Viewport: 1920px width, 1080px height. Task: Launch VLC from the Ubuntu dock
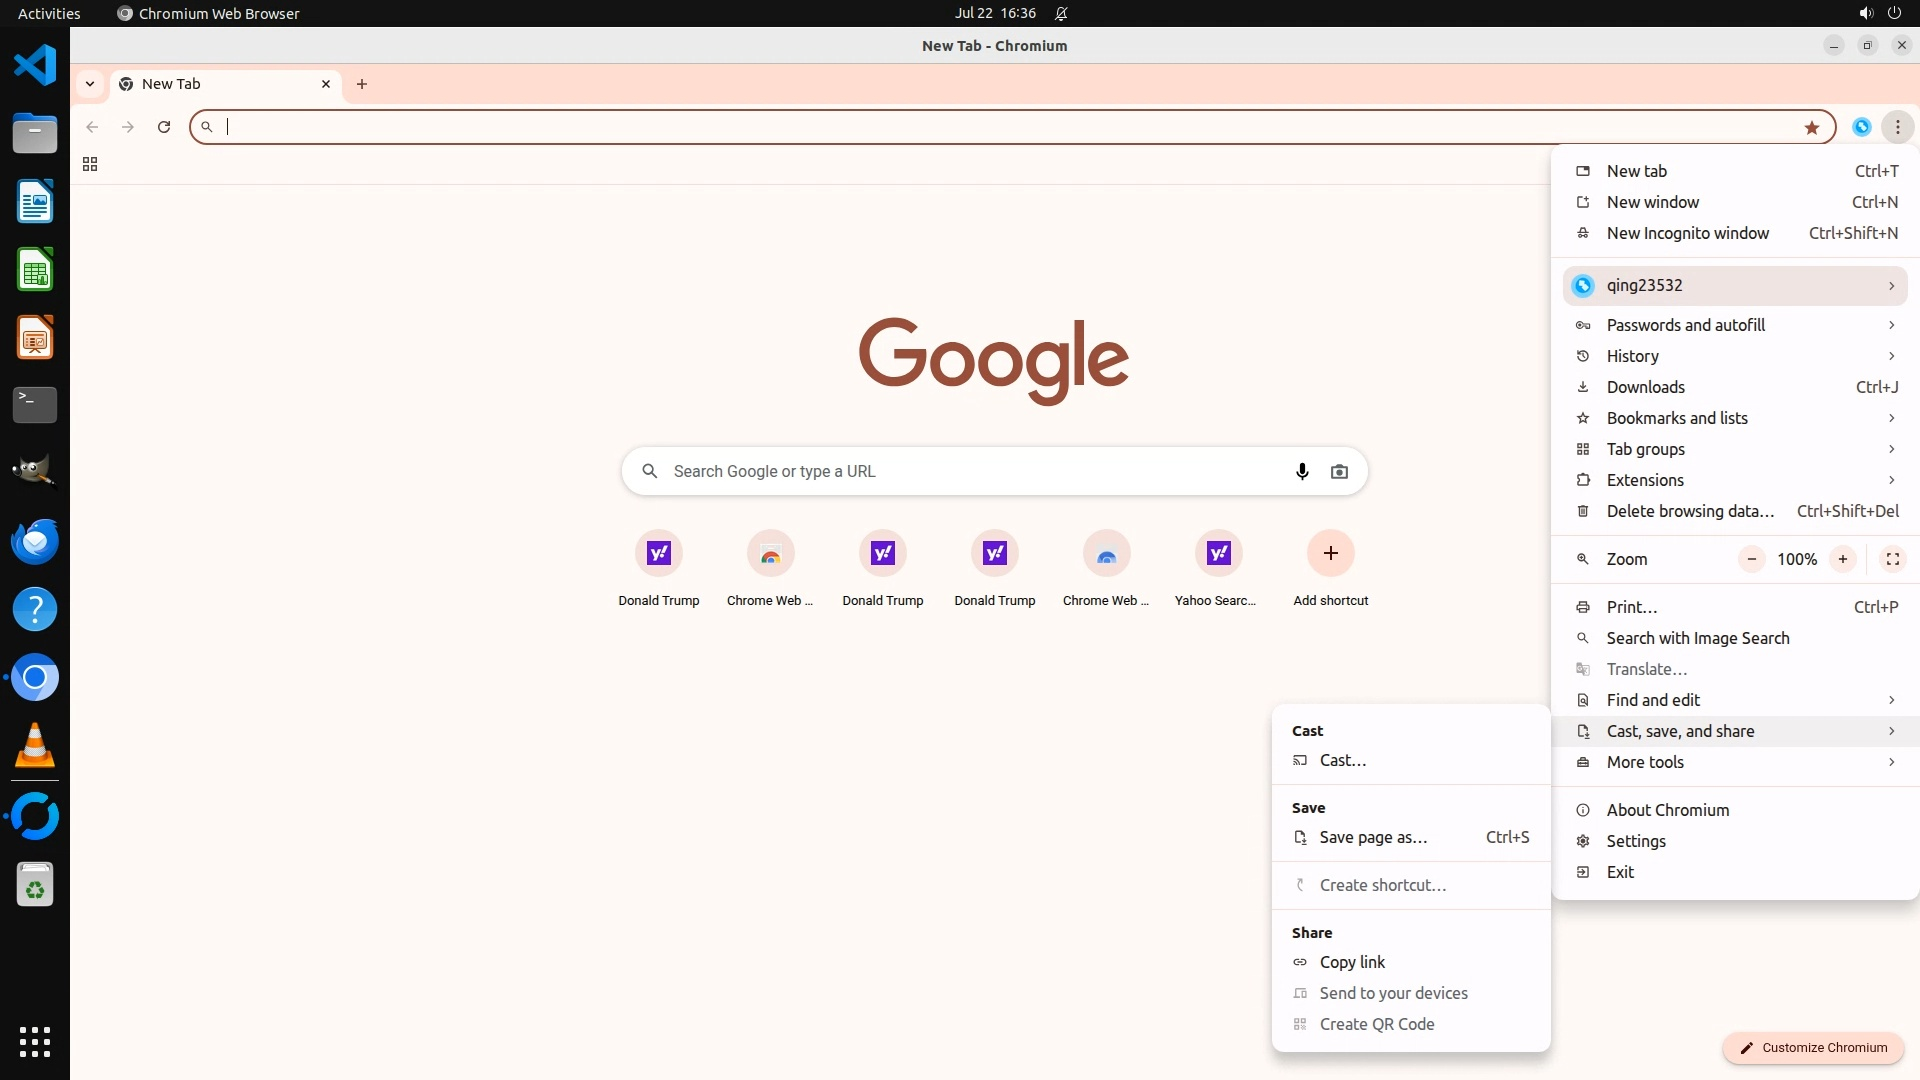35,746
